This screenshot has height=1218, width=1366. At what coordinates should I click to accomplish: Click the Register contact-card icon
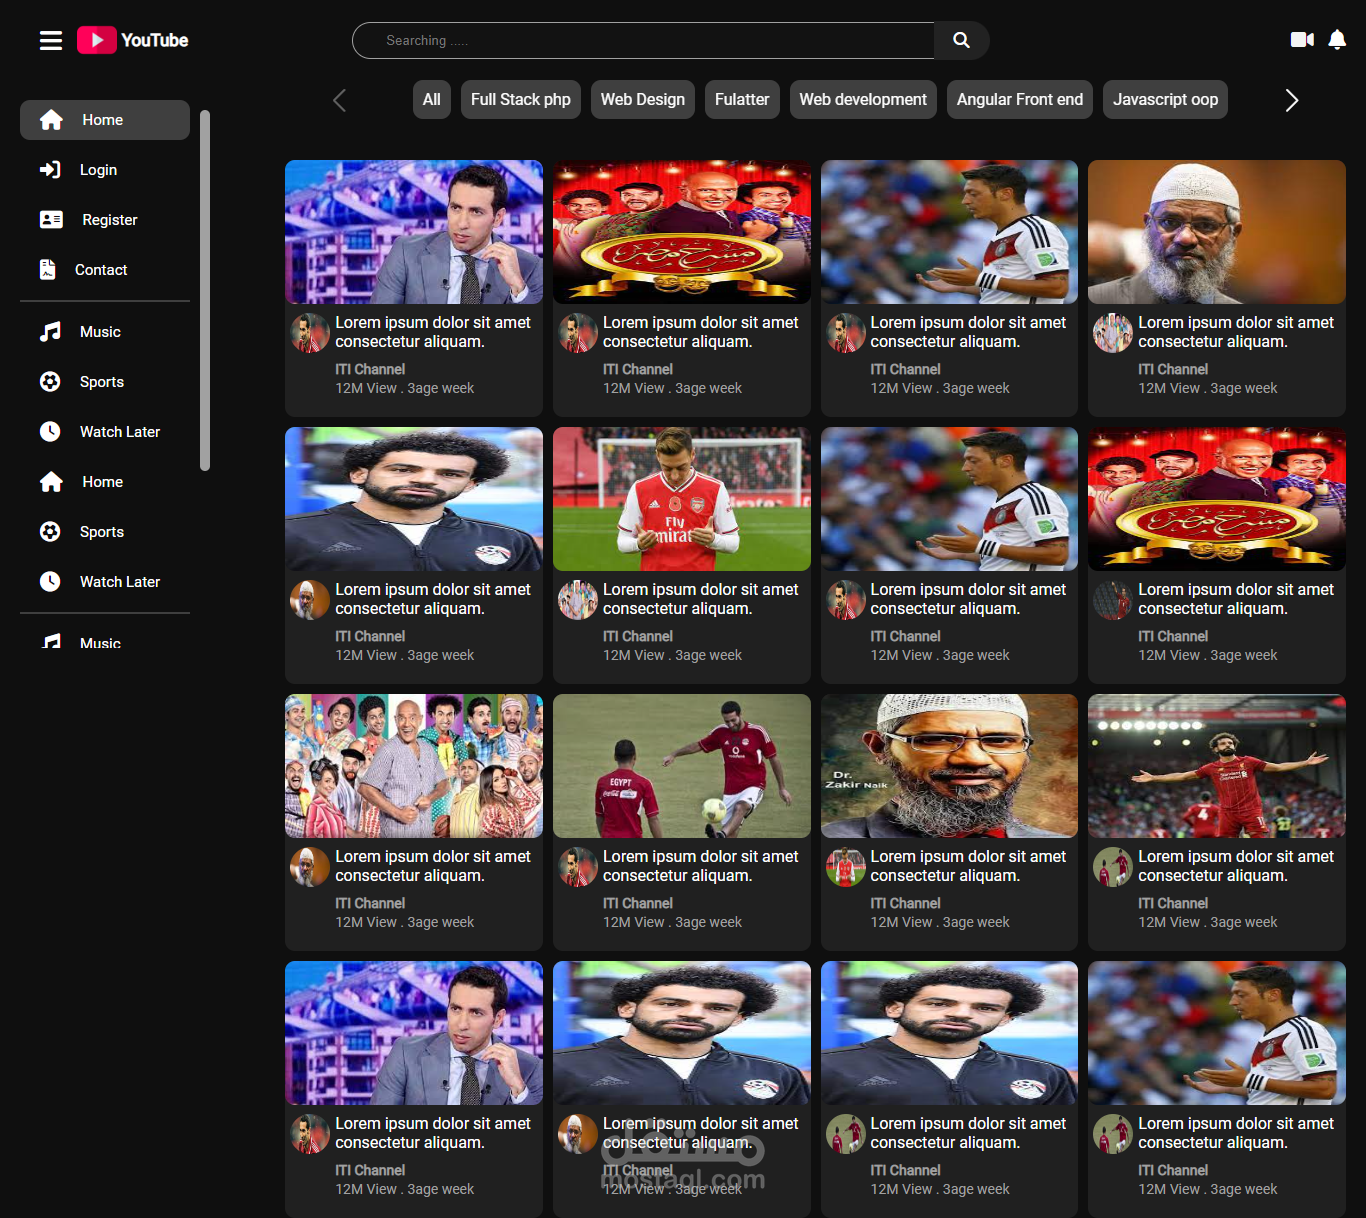51,219
